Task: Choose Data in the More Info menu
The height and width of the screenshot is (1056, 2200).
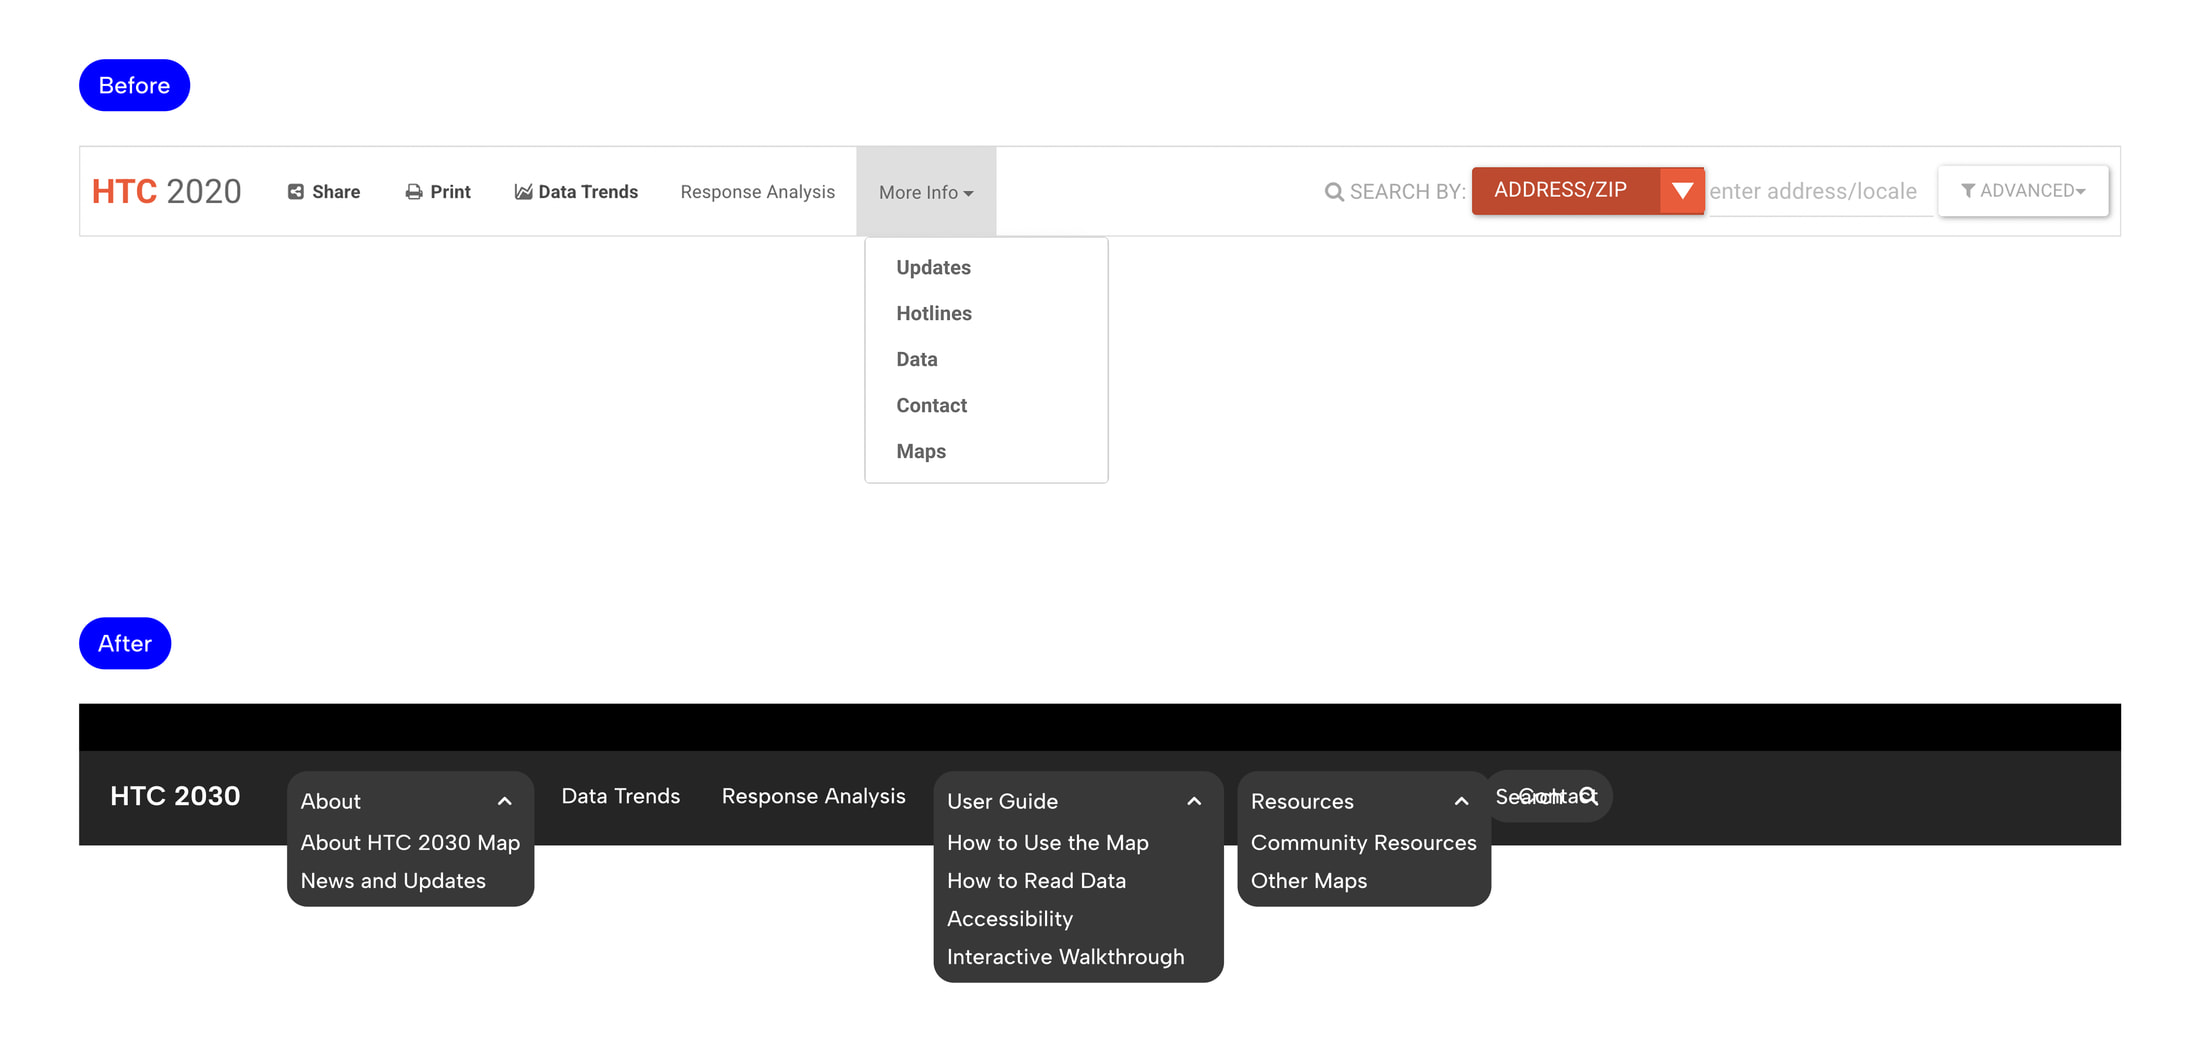Action: [916, 359]
